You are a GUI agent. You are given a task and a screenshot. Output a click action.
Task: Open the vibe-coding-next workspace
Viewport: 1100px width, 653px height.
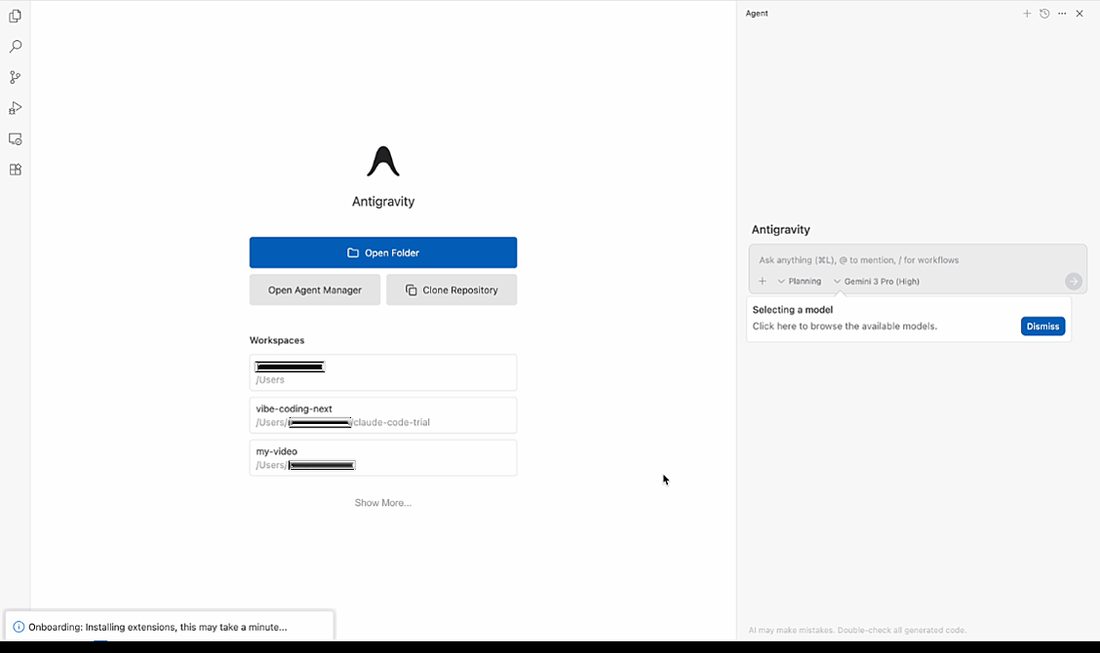383,415
